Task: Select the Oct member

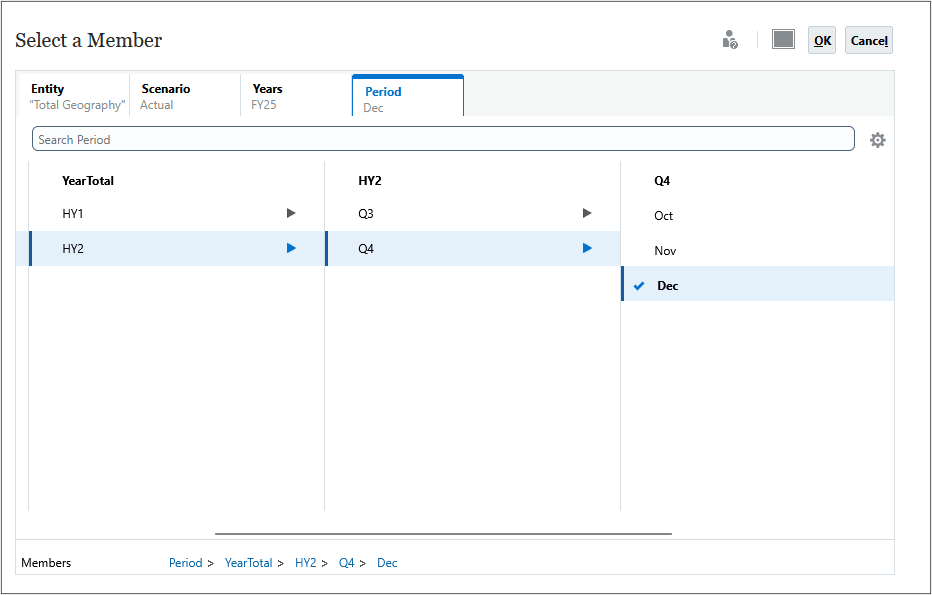Action: click(758, 216)
